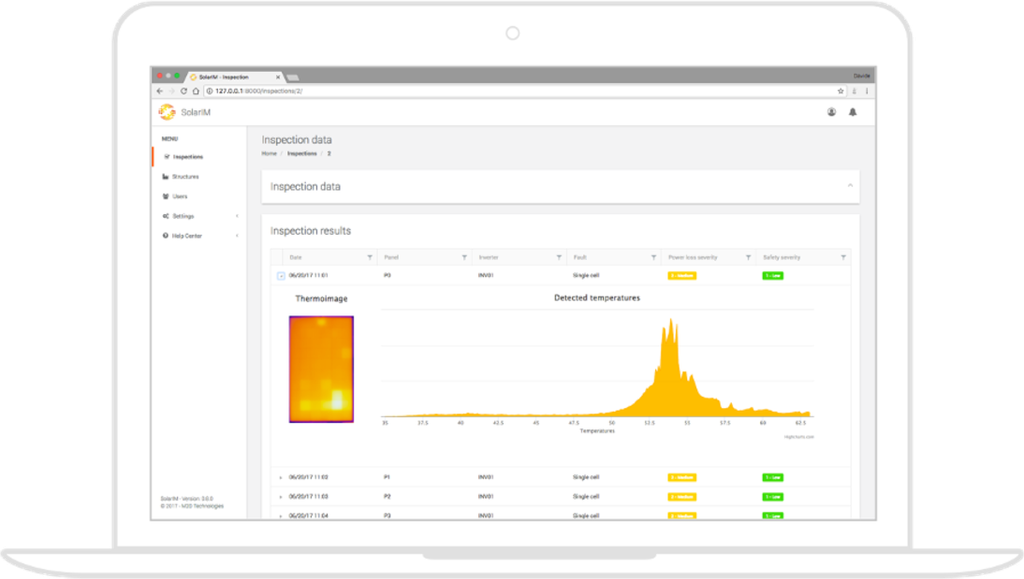
Task: Click the Power loss severity filter icon
Action: [748, 257]
